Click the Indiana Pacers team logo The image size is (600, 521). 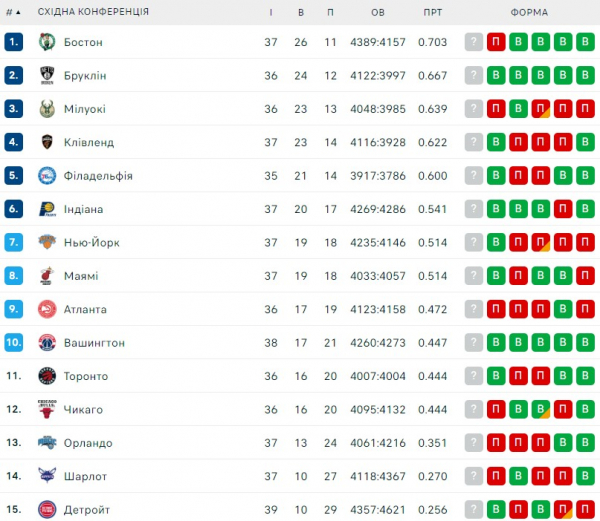pos(46,209)
